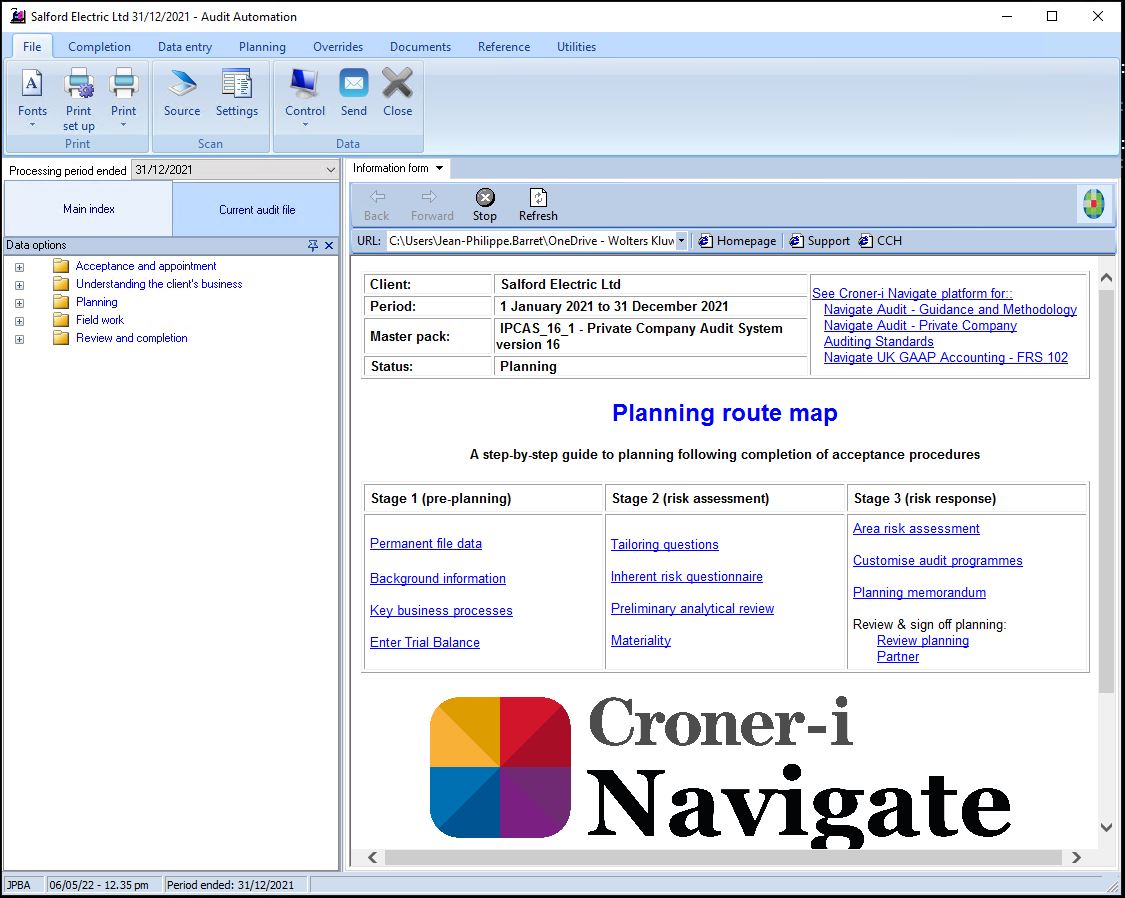Open the Area risk assessment link

[x=916, y=529]
